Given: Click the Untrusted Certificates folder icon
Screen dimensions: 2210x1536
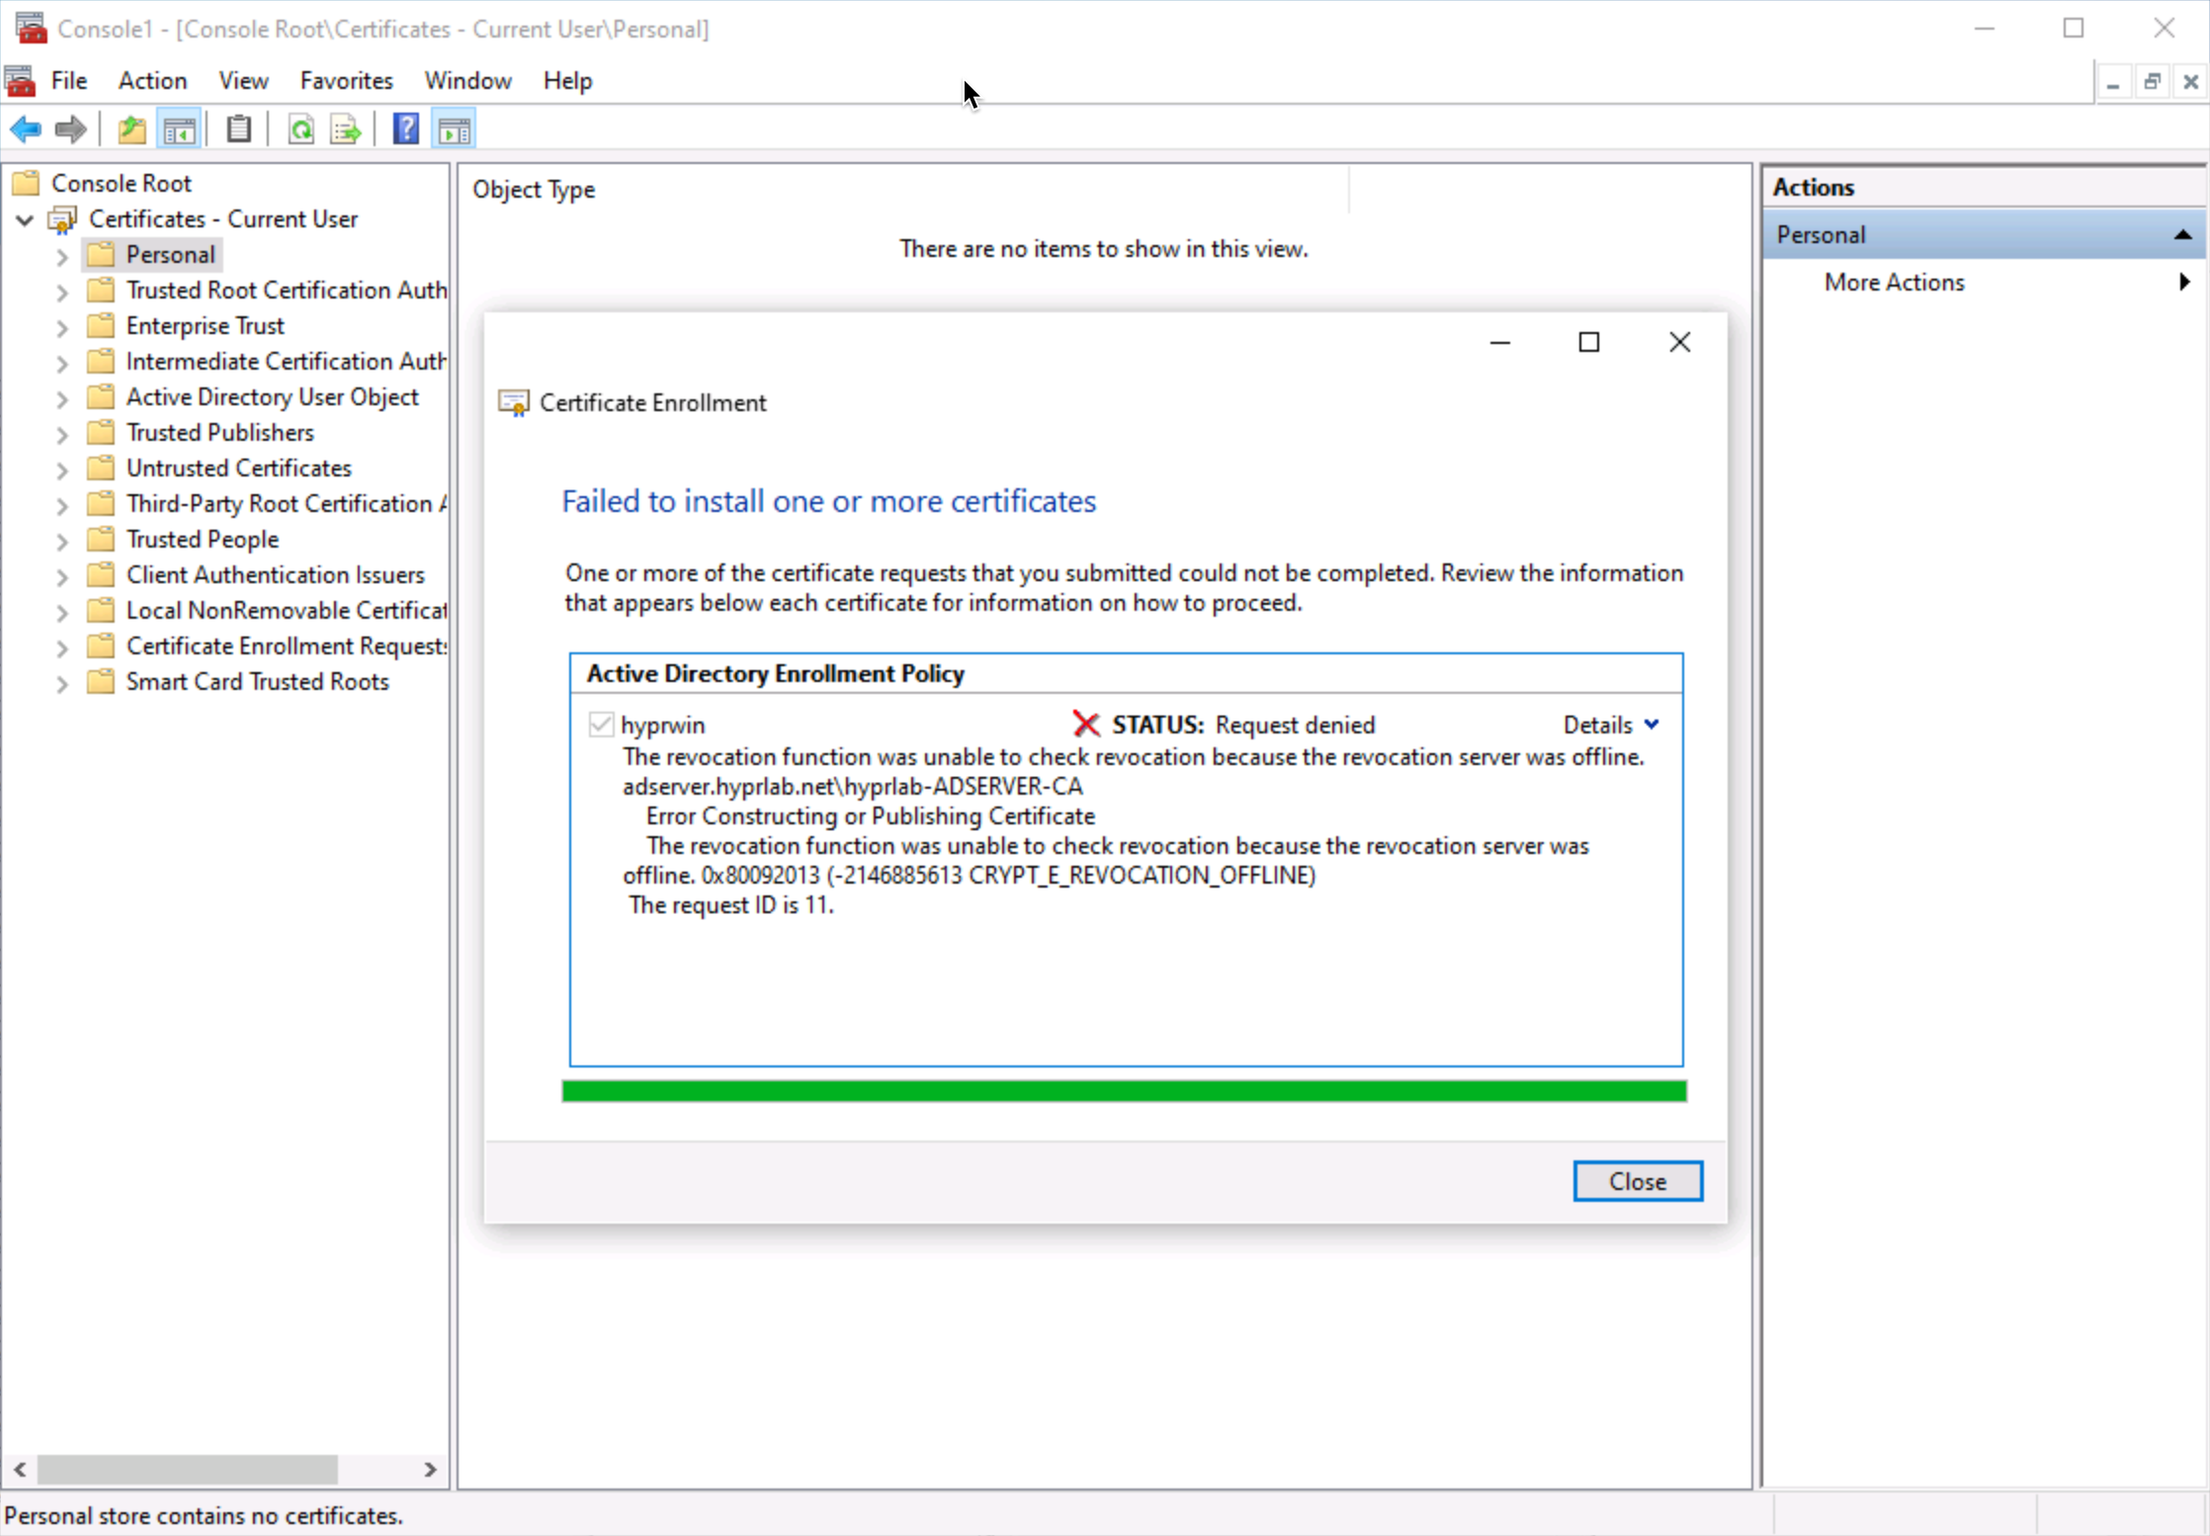Looking at the screenshot, I should (101, 468).
